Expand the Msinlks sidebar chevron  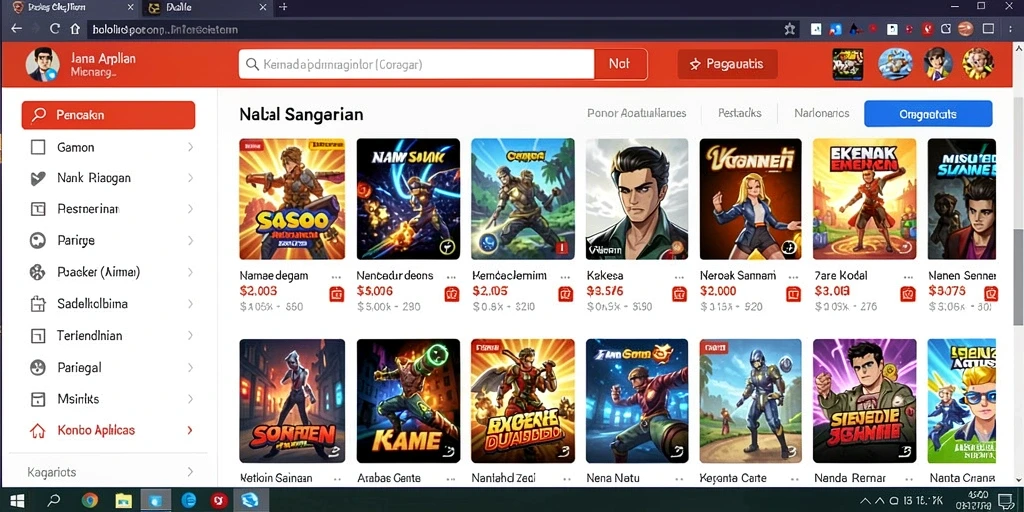pos(190,399)
